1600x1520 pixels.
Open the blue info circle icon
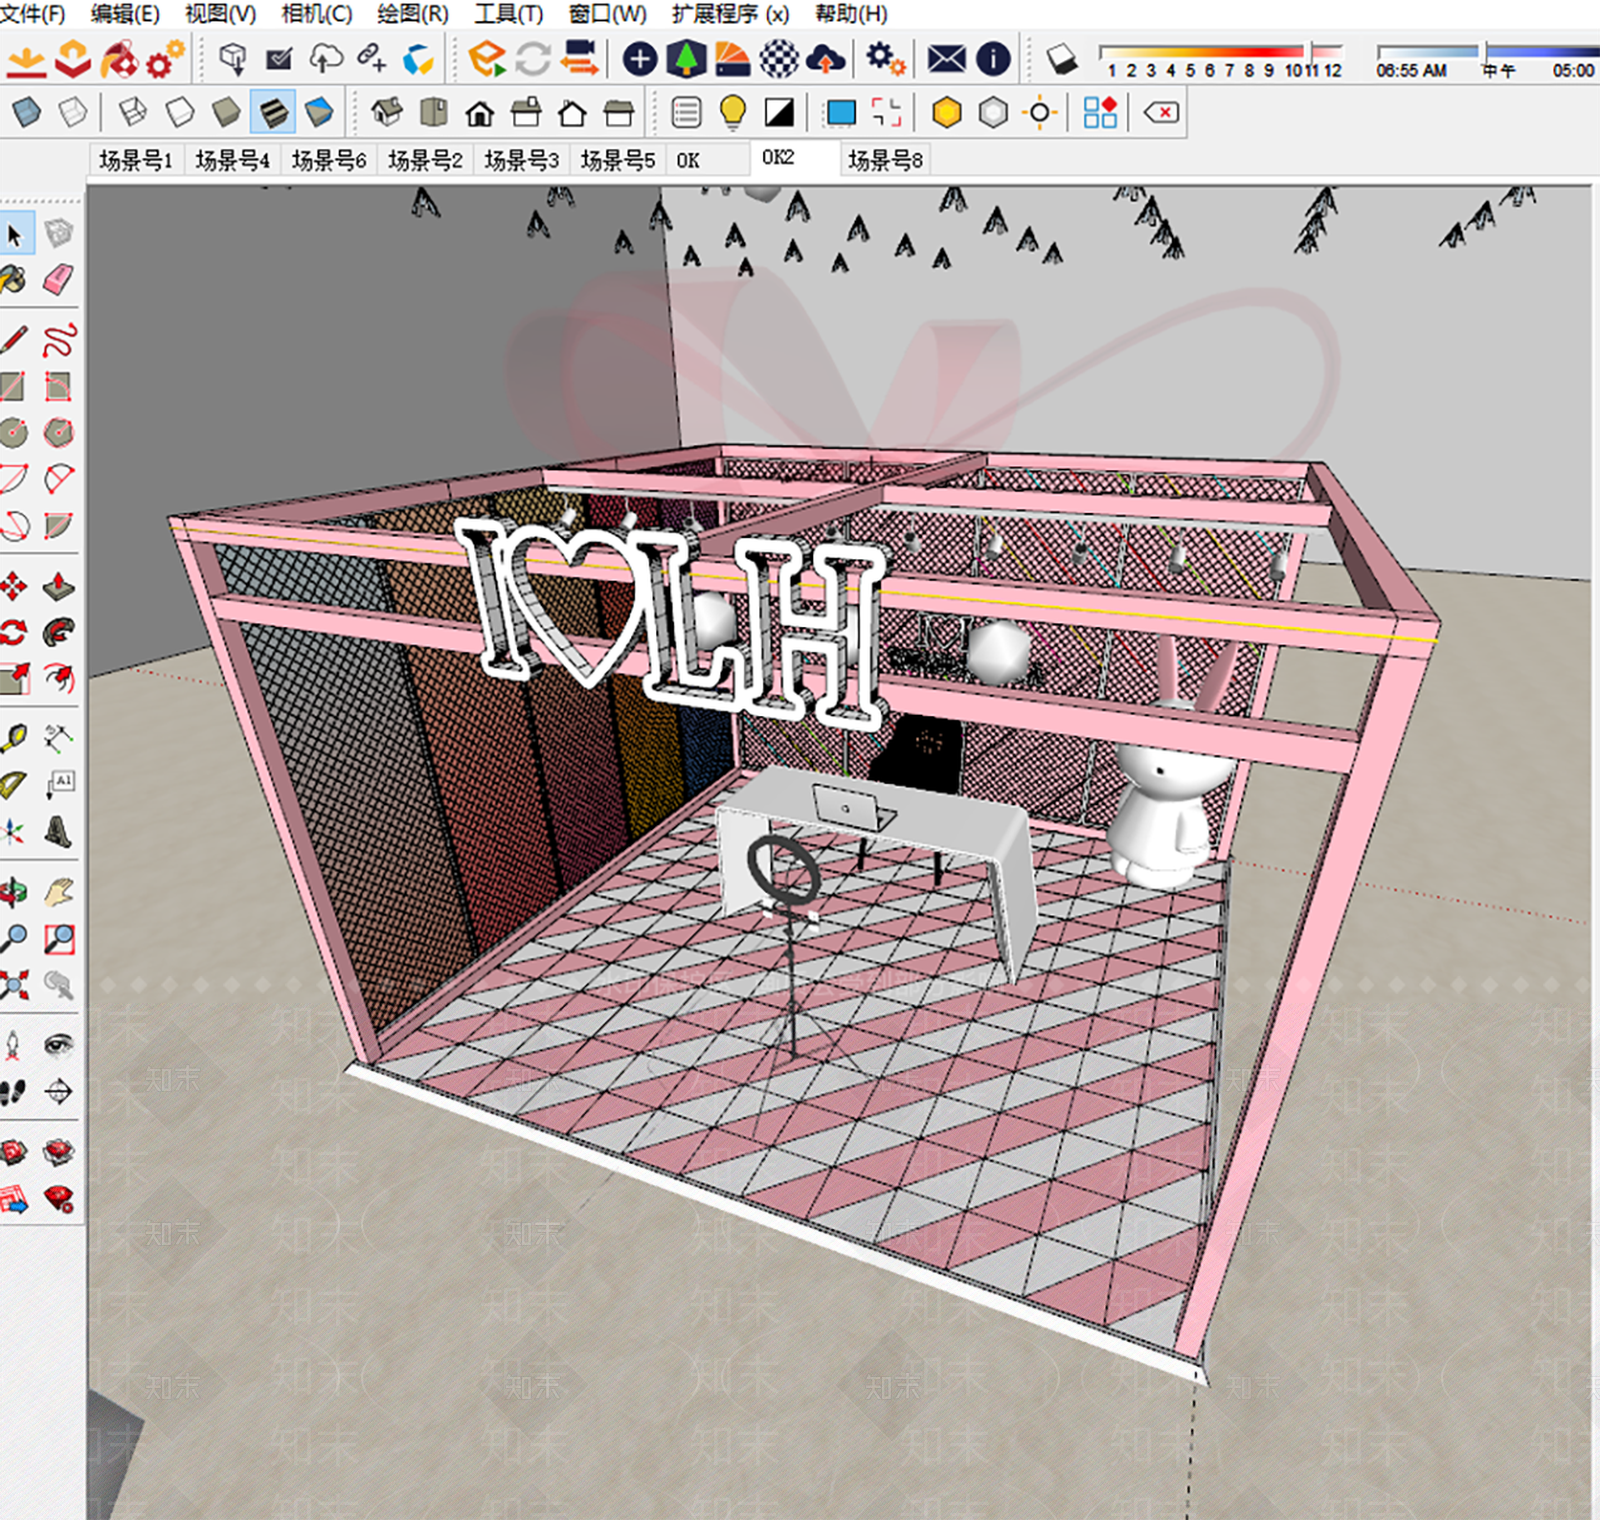coord(993,59)
